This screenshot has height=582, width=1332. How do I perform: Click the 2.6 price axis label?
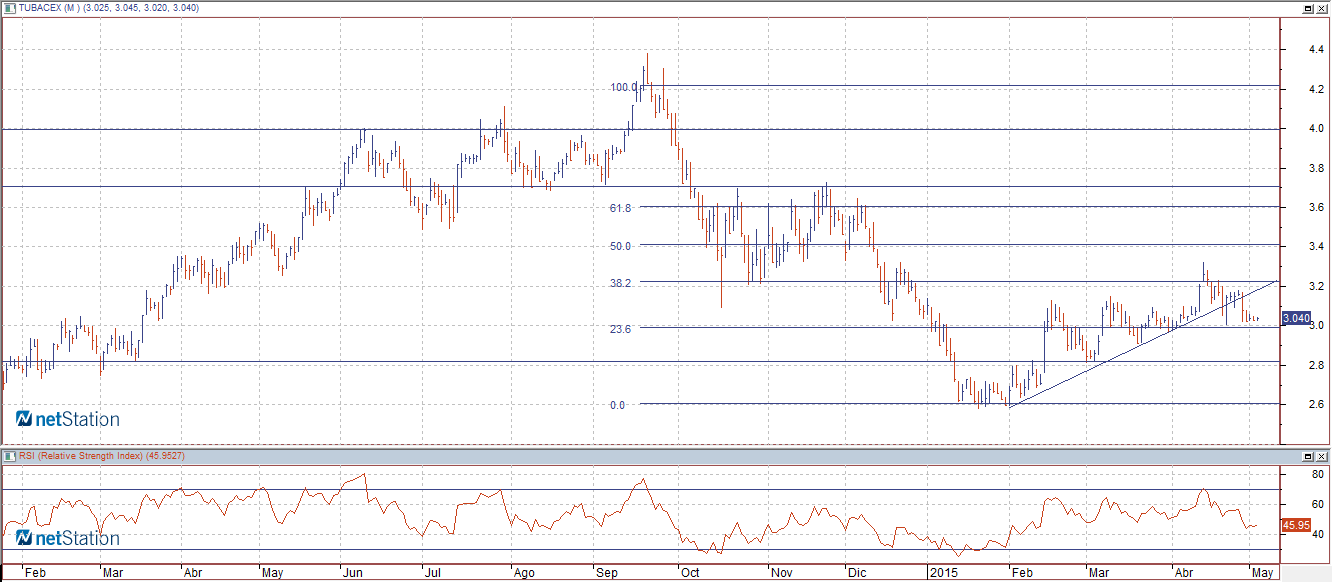pos(1316,404)
